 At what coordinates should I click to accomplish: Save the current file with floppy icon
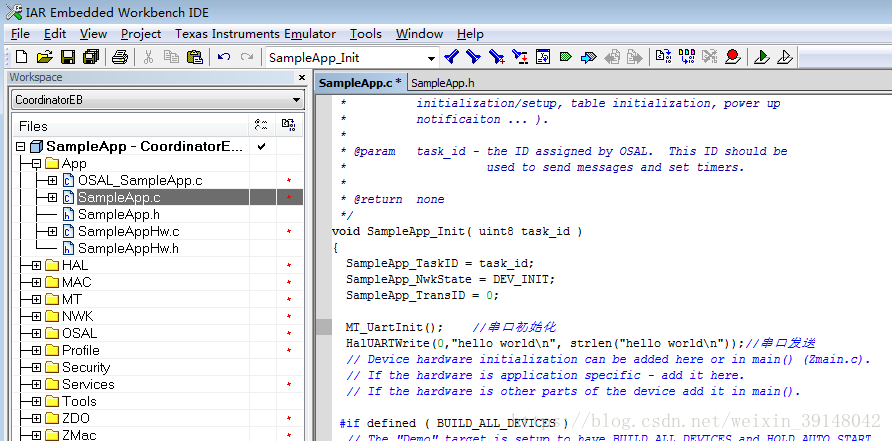68,57
